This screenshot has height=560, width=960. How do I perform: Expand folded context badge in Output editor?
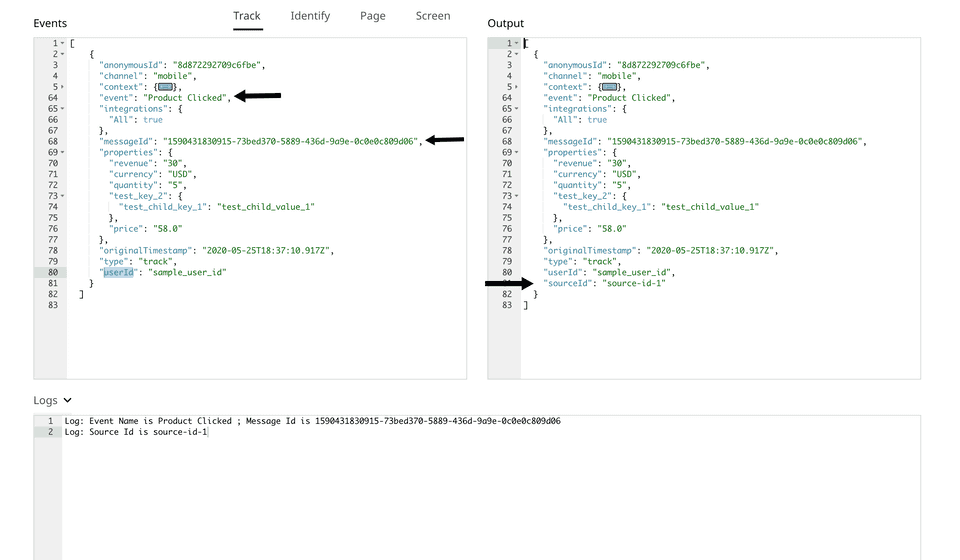[x=611, y=87]
